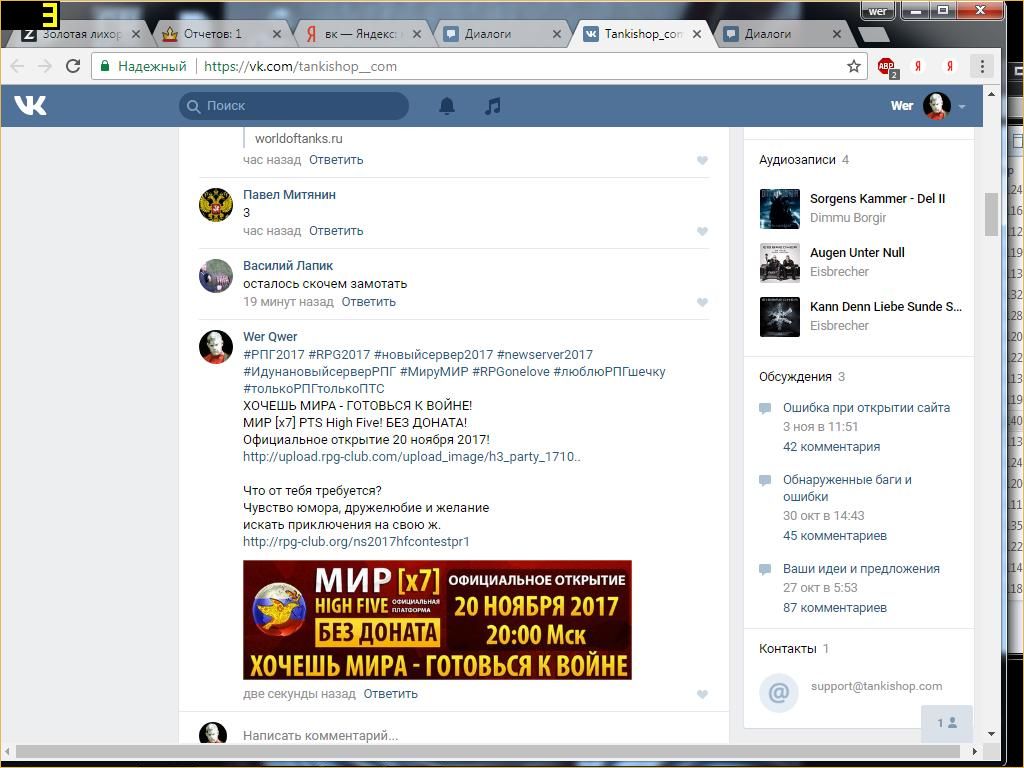The height and width of the screenshot is (768, 1024).
Task: Open the Аудиозаписи section header
Action: [x=797, y=160]
